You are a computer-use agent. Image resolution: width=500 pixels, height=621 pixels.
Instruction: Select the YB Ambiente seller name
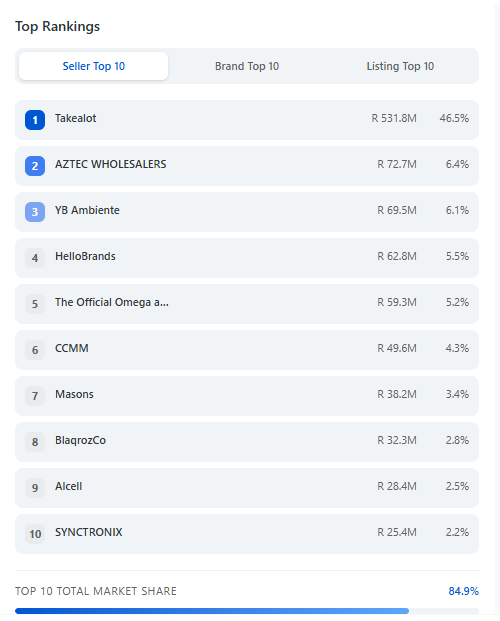pyautogui.click(x=87, y=210)
